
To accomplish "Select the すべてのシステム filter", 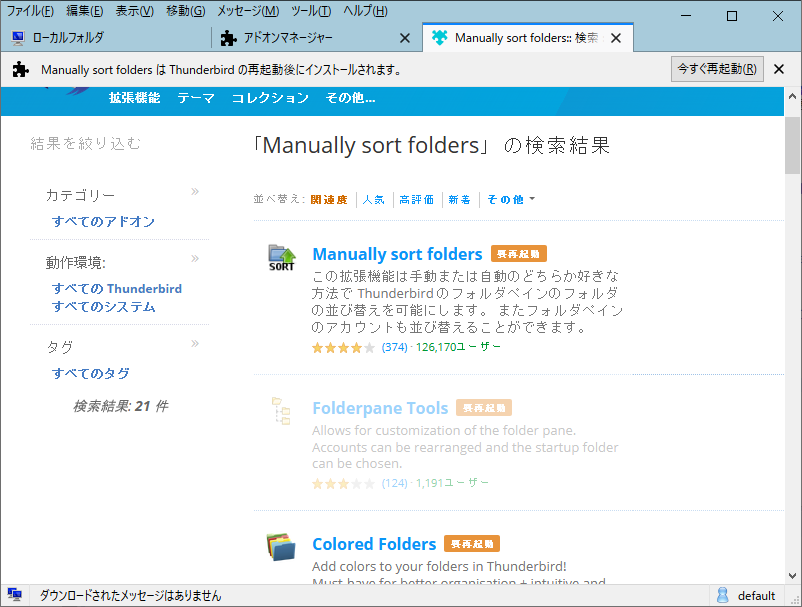I will (103, 306).
